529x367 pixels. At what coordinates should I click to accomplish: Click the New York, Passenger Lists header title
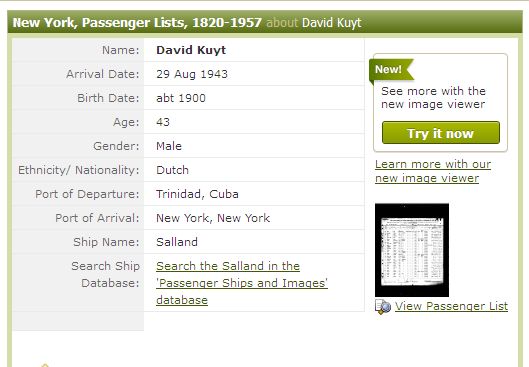[x=137, y=23]
